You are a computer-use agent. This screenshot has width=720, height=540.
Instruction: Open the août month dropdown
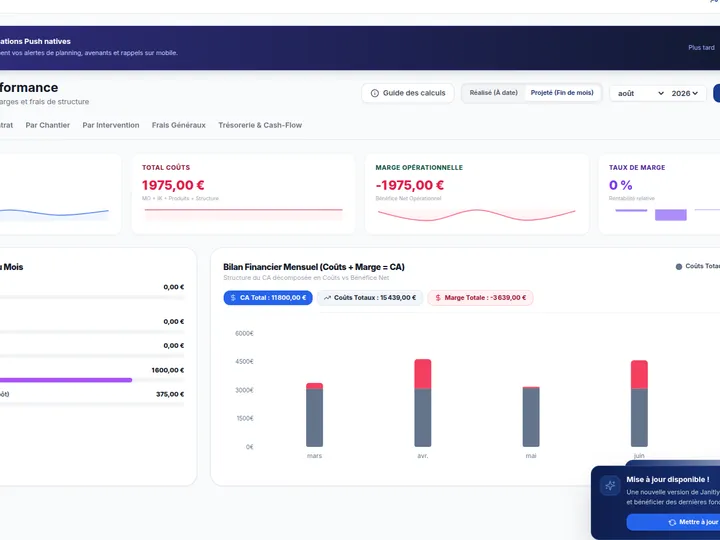[640, 93]
